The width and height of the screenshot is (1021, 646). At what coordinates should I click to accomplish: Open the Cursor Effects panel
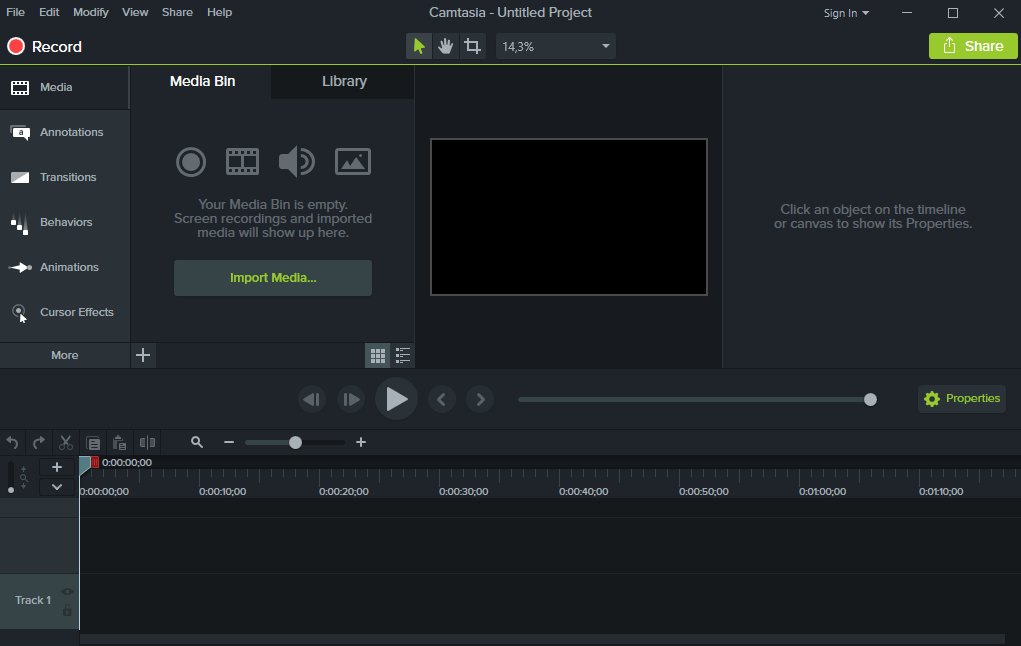click(65, 312)
